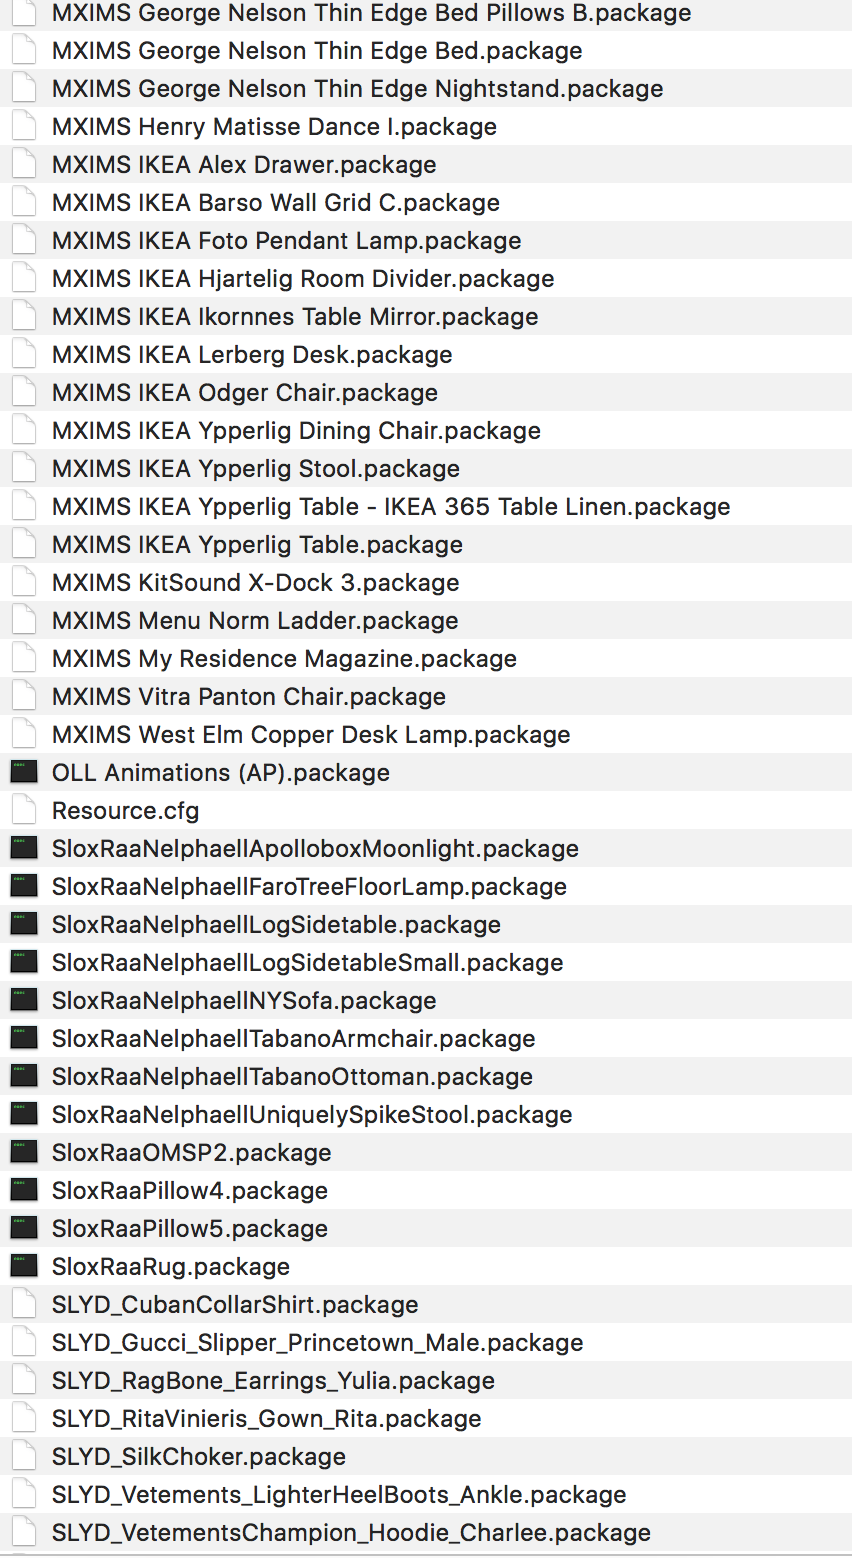852x1558 pixels.
Task: Select SloxRaaNelphaellApolloboxMoonlight.package file
Action: pos(426,848)
